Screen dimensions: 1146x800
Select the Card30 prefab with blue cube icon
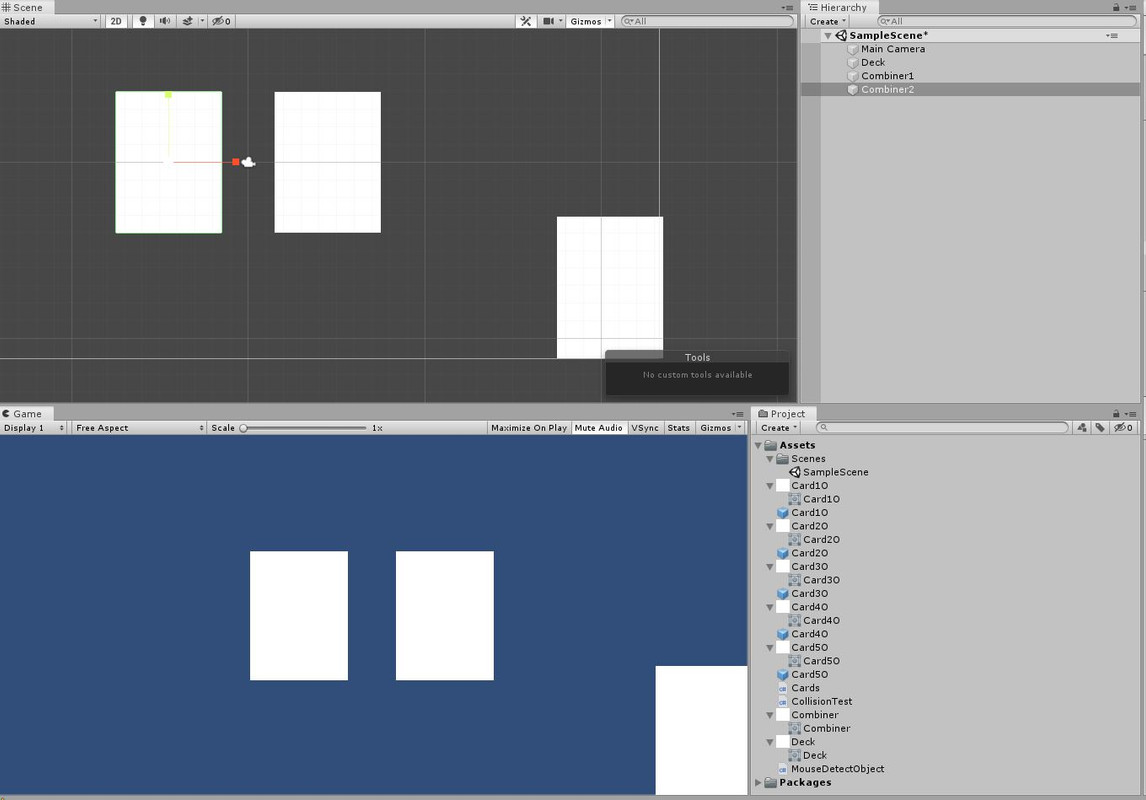(x=802, y=594)
